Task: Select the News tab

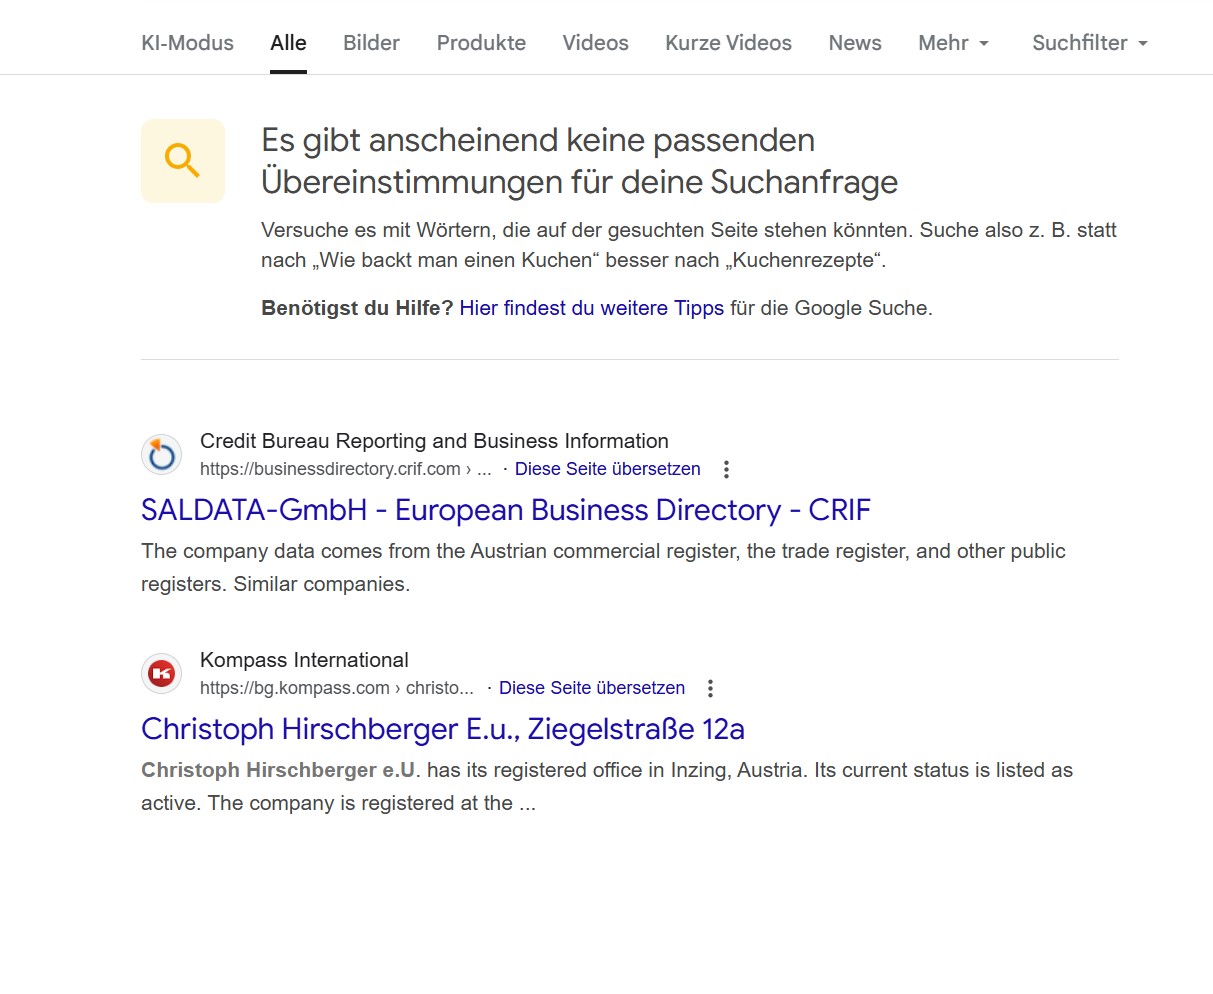Action: [x=855, y=43]
